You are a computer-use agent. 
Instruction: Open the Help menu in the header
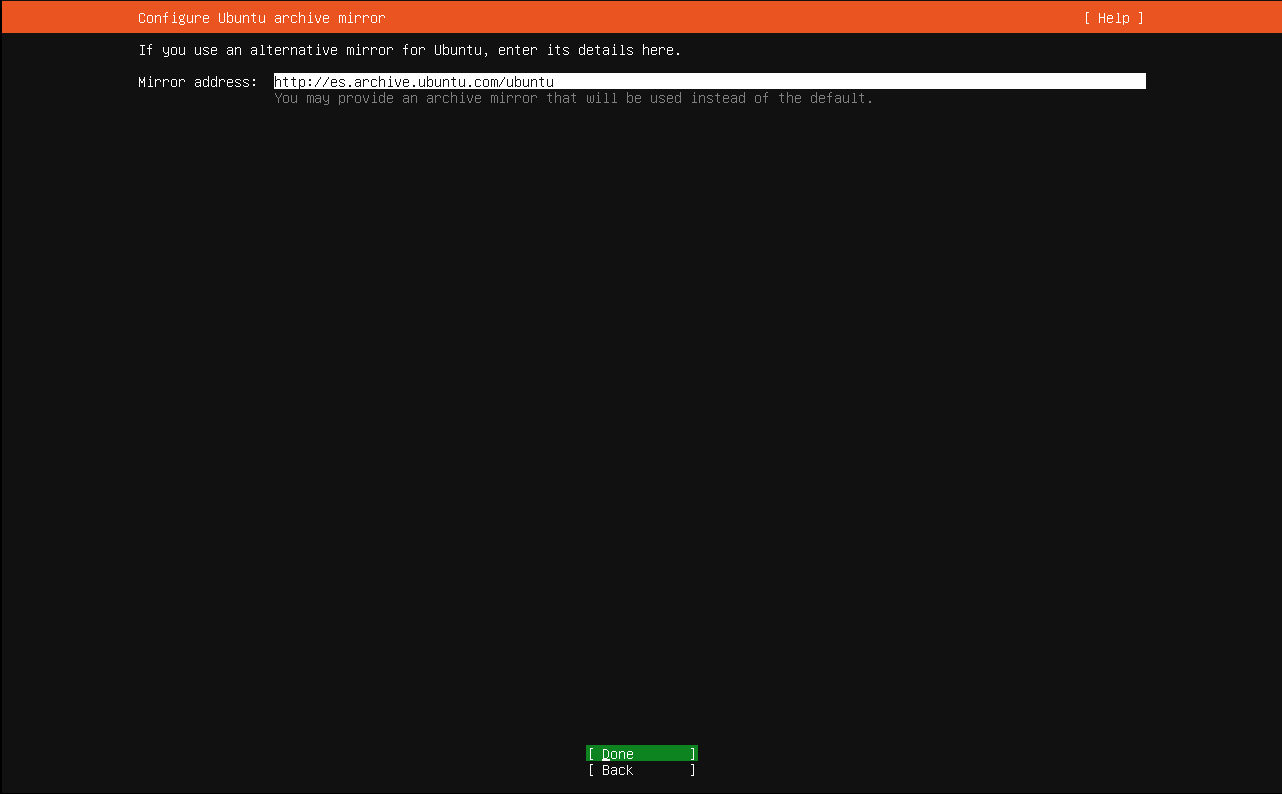point(1113,18)
